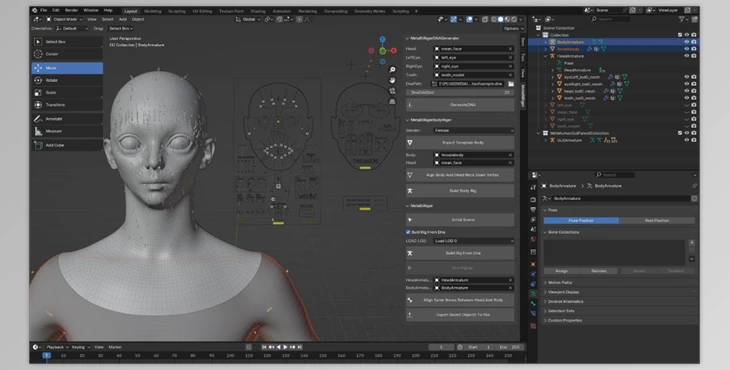
Task: Click Export Select ObjectS To Fbx
Action: 460,315
